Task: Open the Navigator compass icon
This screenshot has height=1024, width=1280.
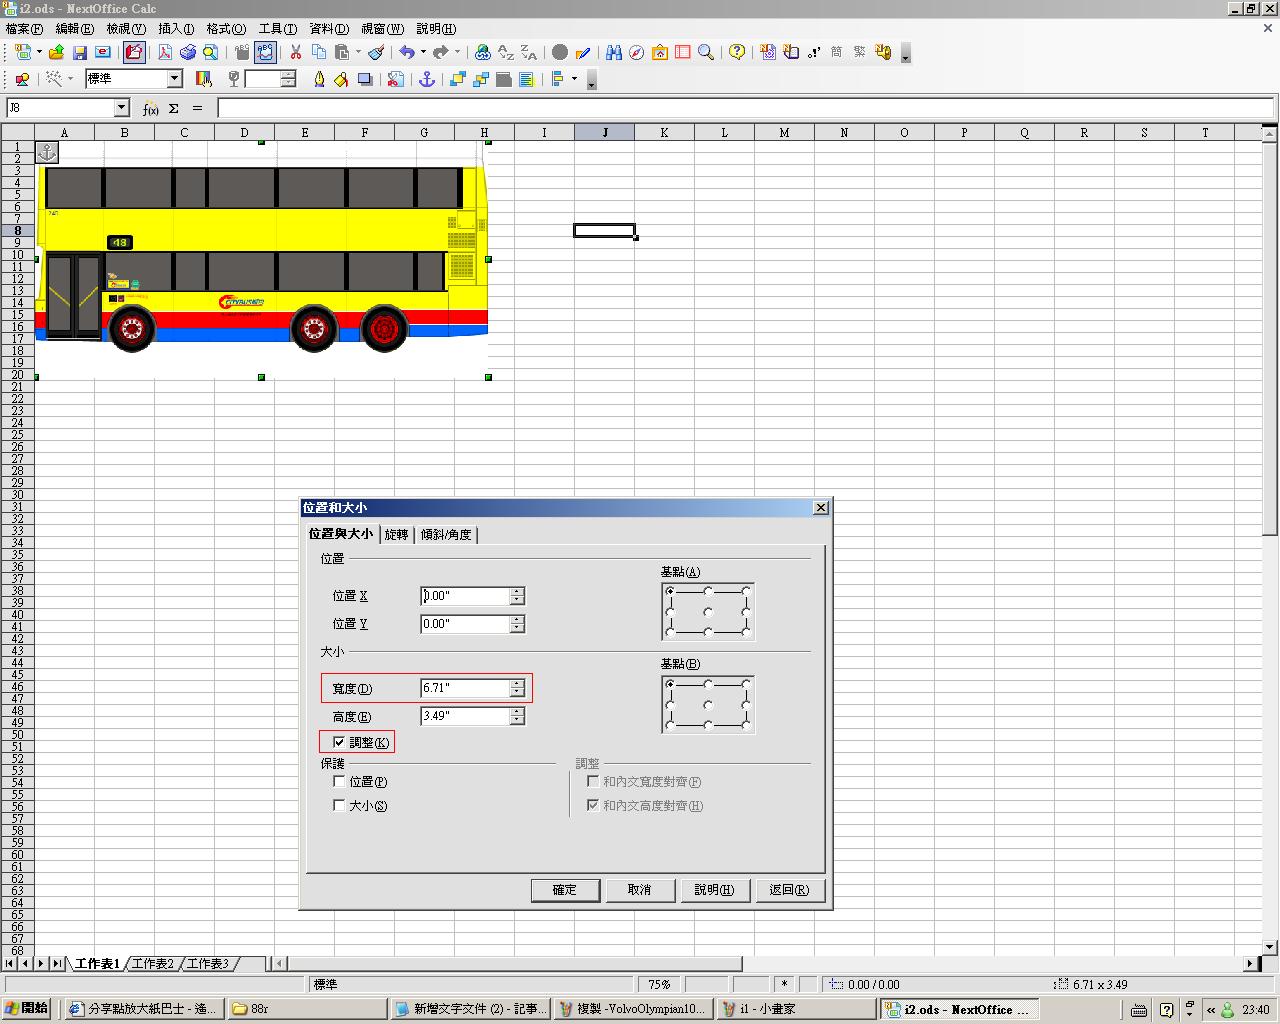Action: (637, 52)
